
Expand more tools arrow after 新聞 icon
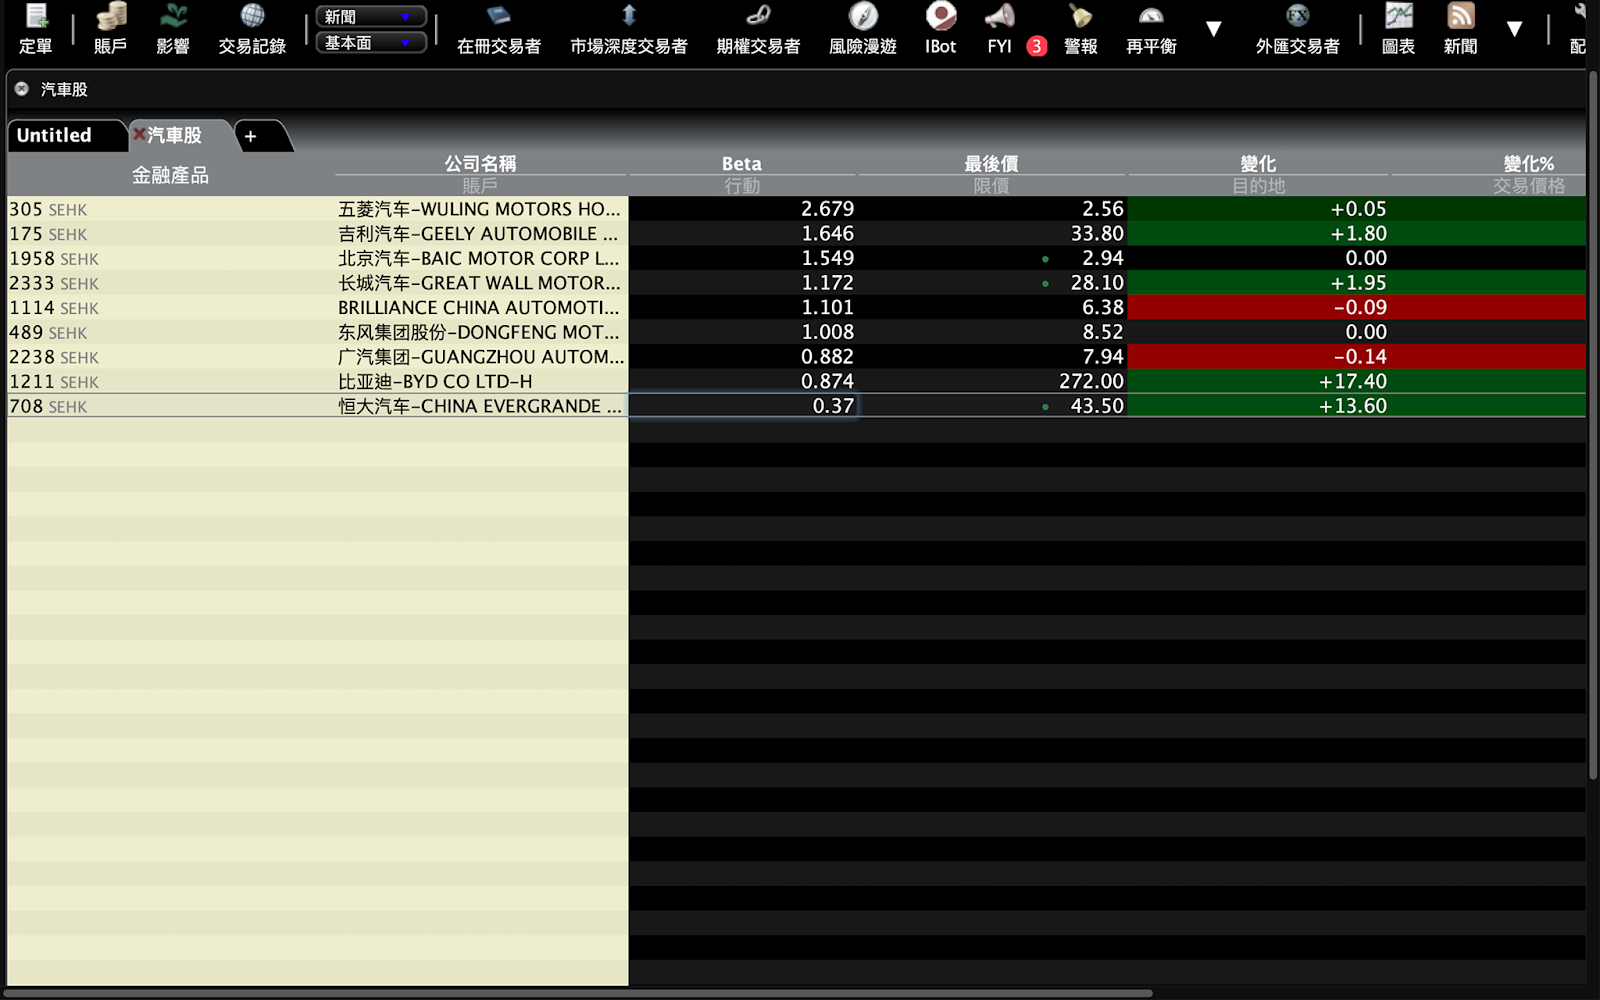point(1514,29)
